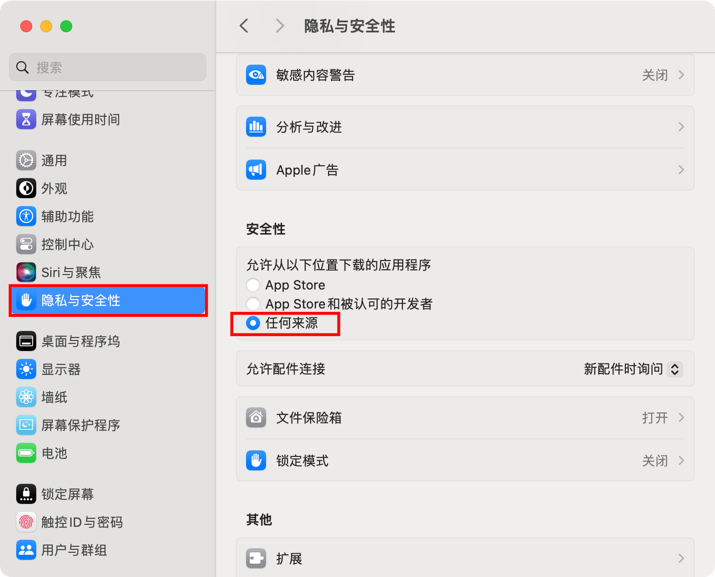715x577 pixels.
Task: Select App Store和被认可的开发者 radio option
Action: 253,304
